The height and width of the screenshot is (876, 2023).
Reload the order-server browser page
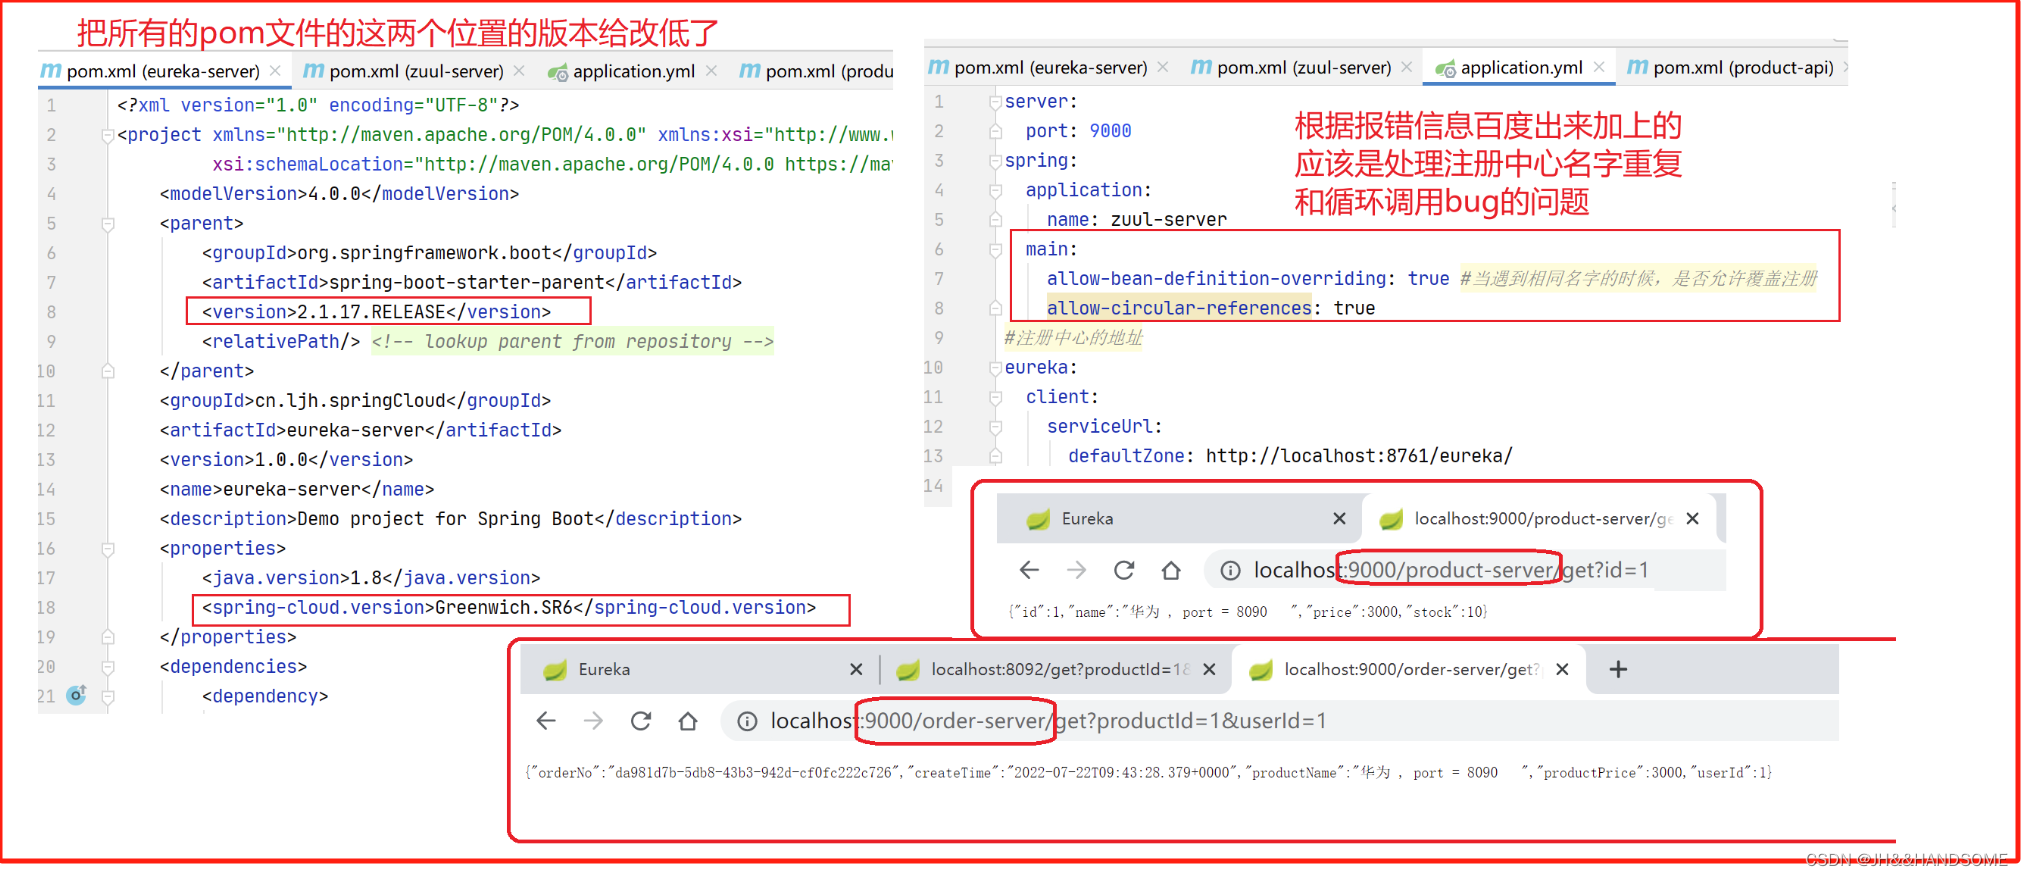[641, 721]
